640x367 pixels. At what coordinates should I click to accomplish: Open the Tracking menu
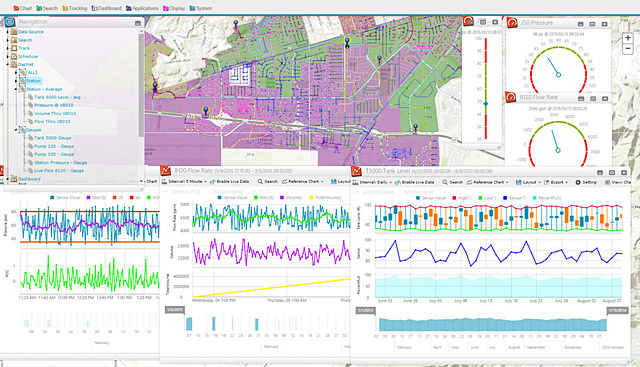click(x=75, y=8)
